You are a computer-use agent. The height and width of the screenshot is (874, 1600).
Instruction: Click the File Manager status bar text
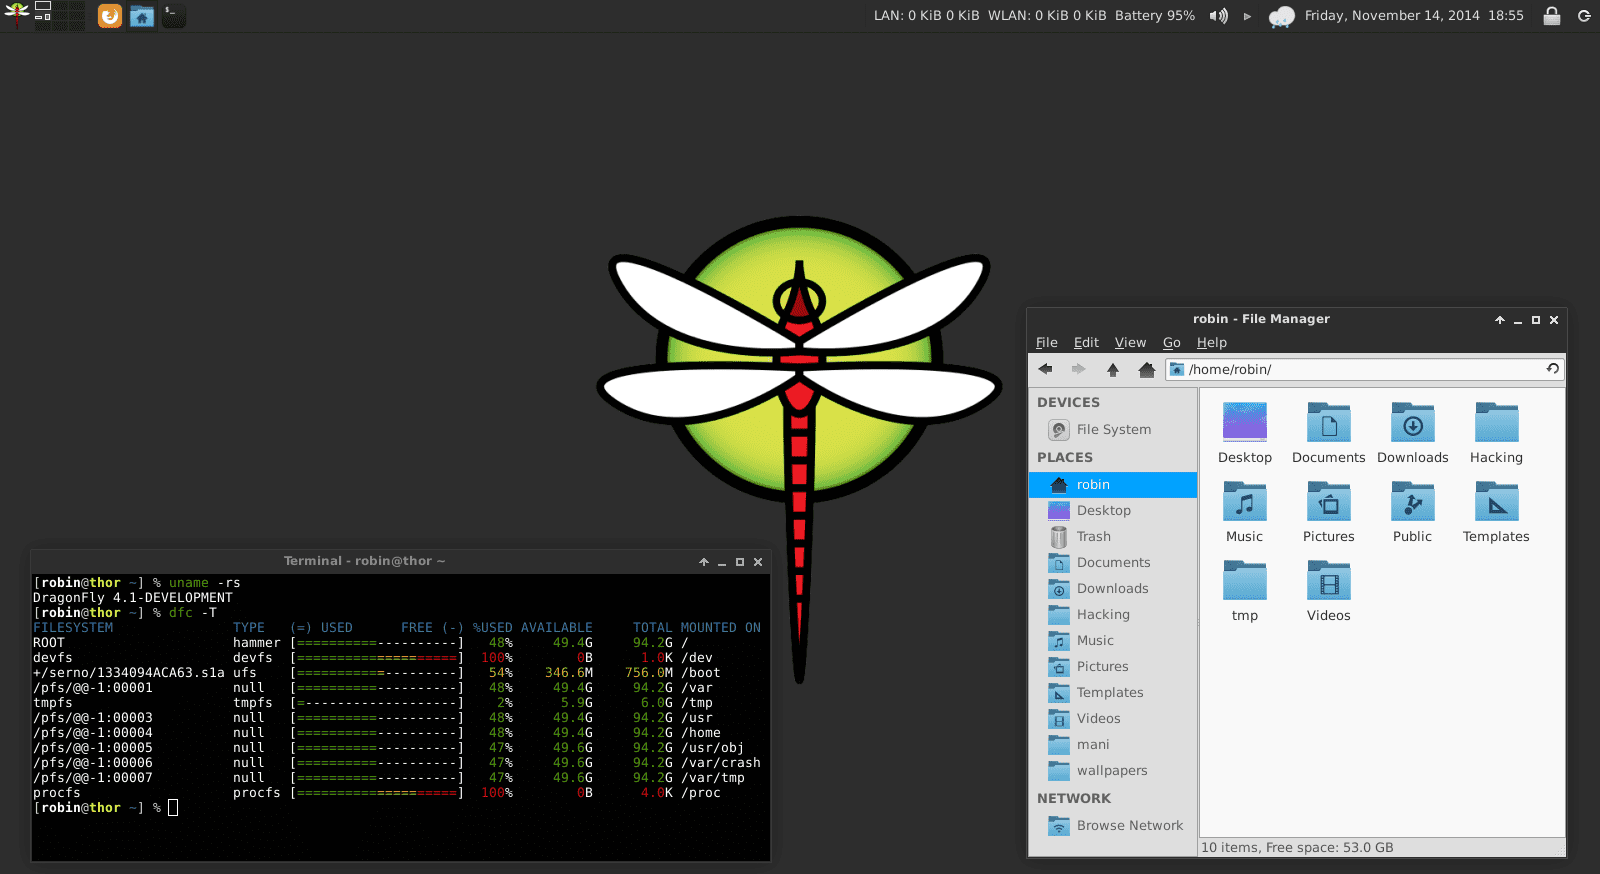1297,848
